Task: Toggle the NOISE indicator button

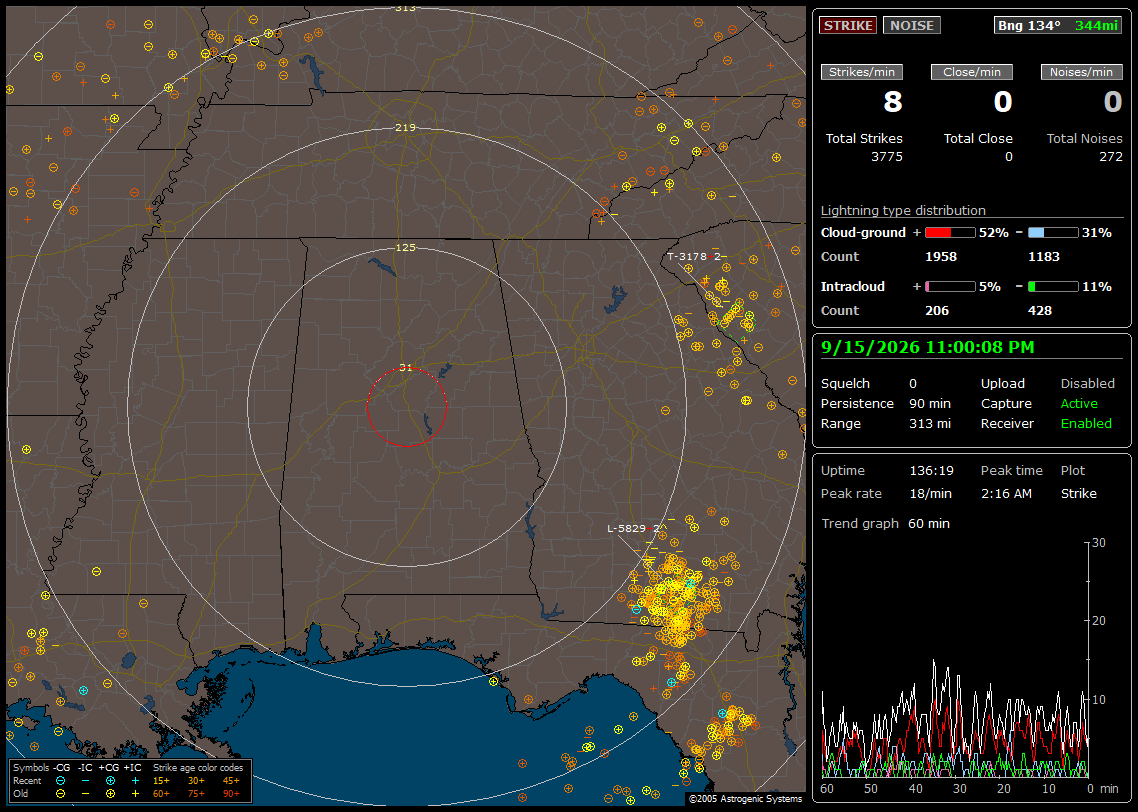Action: 912,25
